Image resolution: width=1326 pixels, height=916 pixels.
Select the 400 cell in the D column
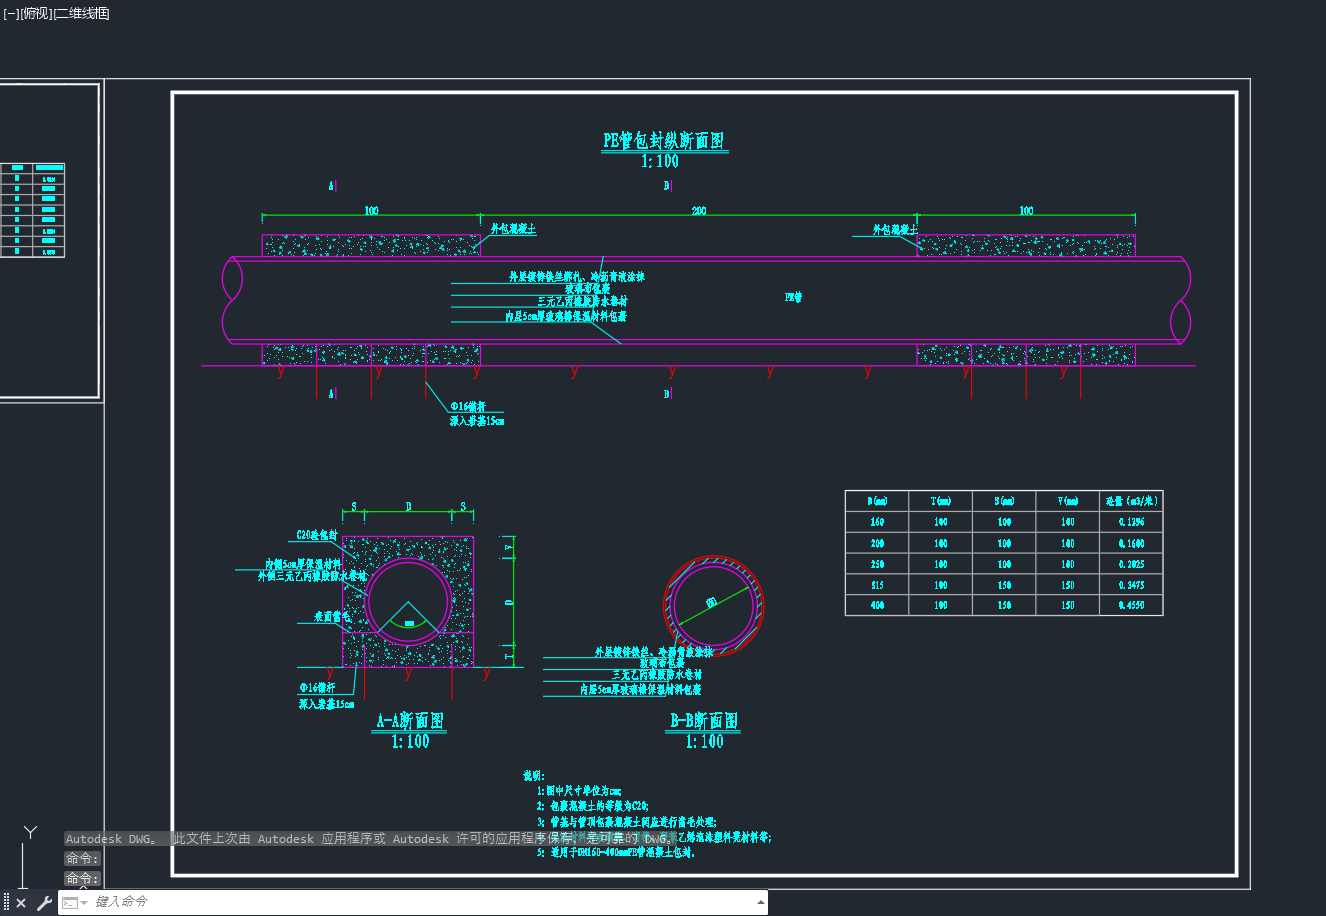coord(877,605)
